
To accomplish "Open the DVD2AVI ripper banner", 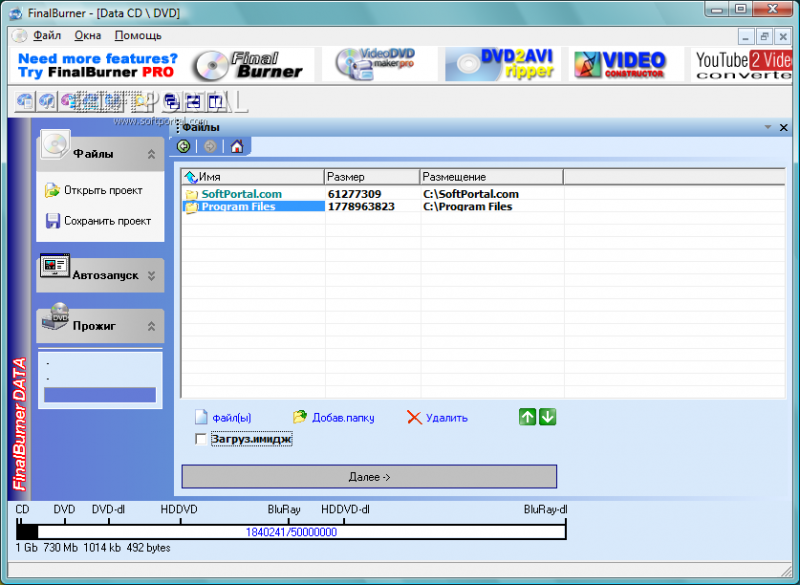I will click(x=503, y=64).
